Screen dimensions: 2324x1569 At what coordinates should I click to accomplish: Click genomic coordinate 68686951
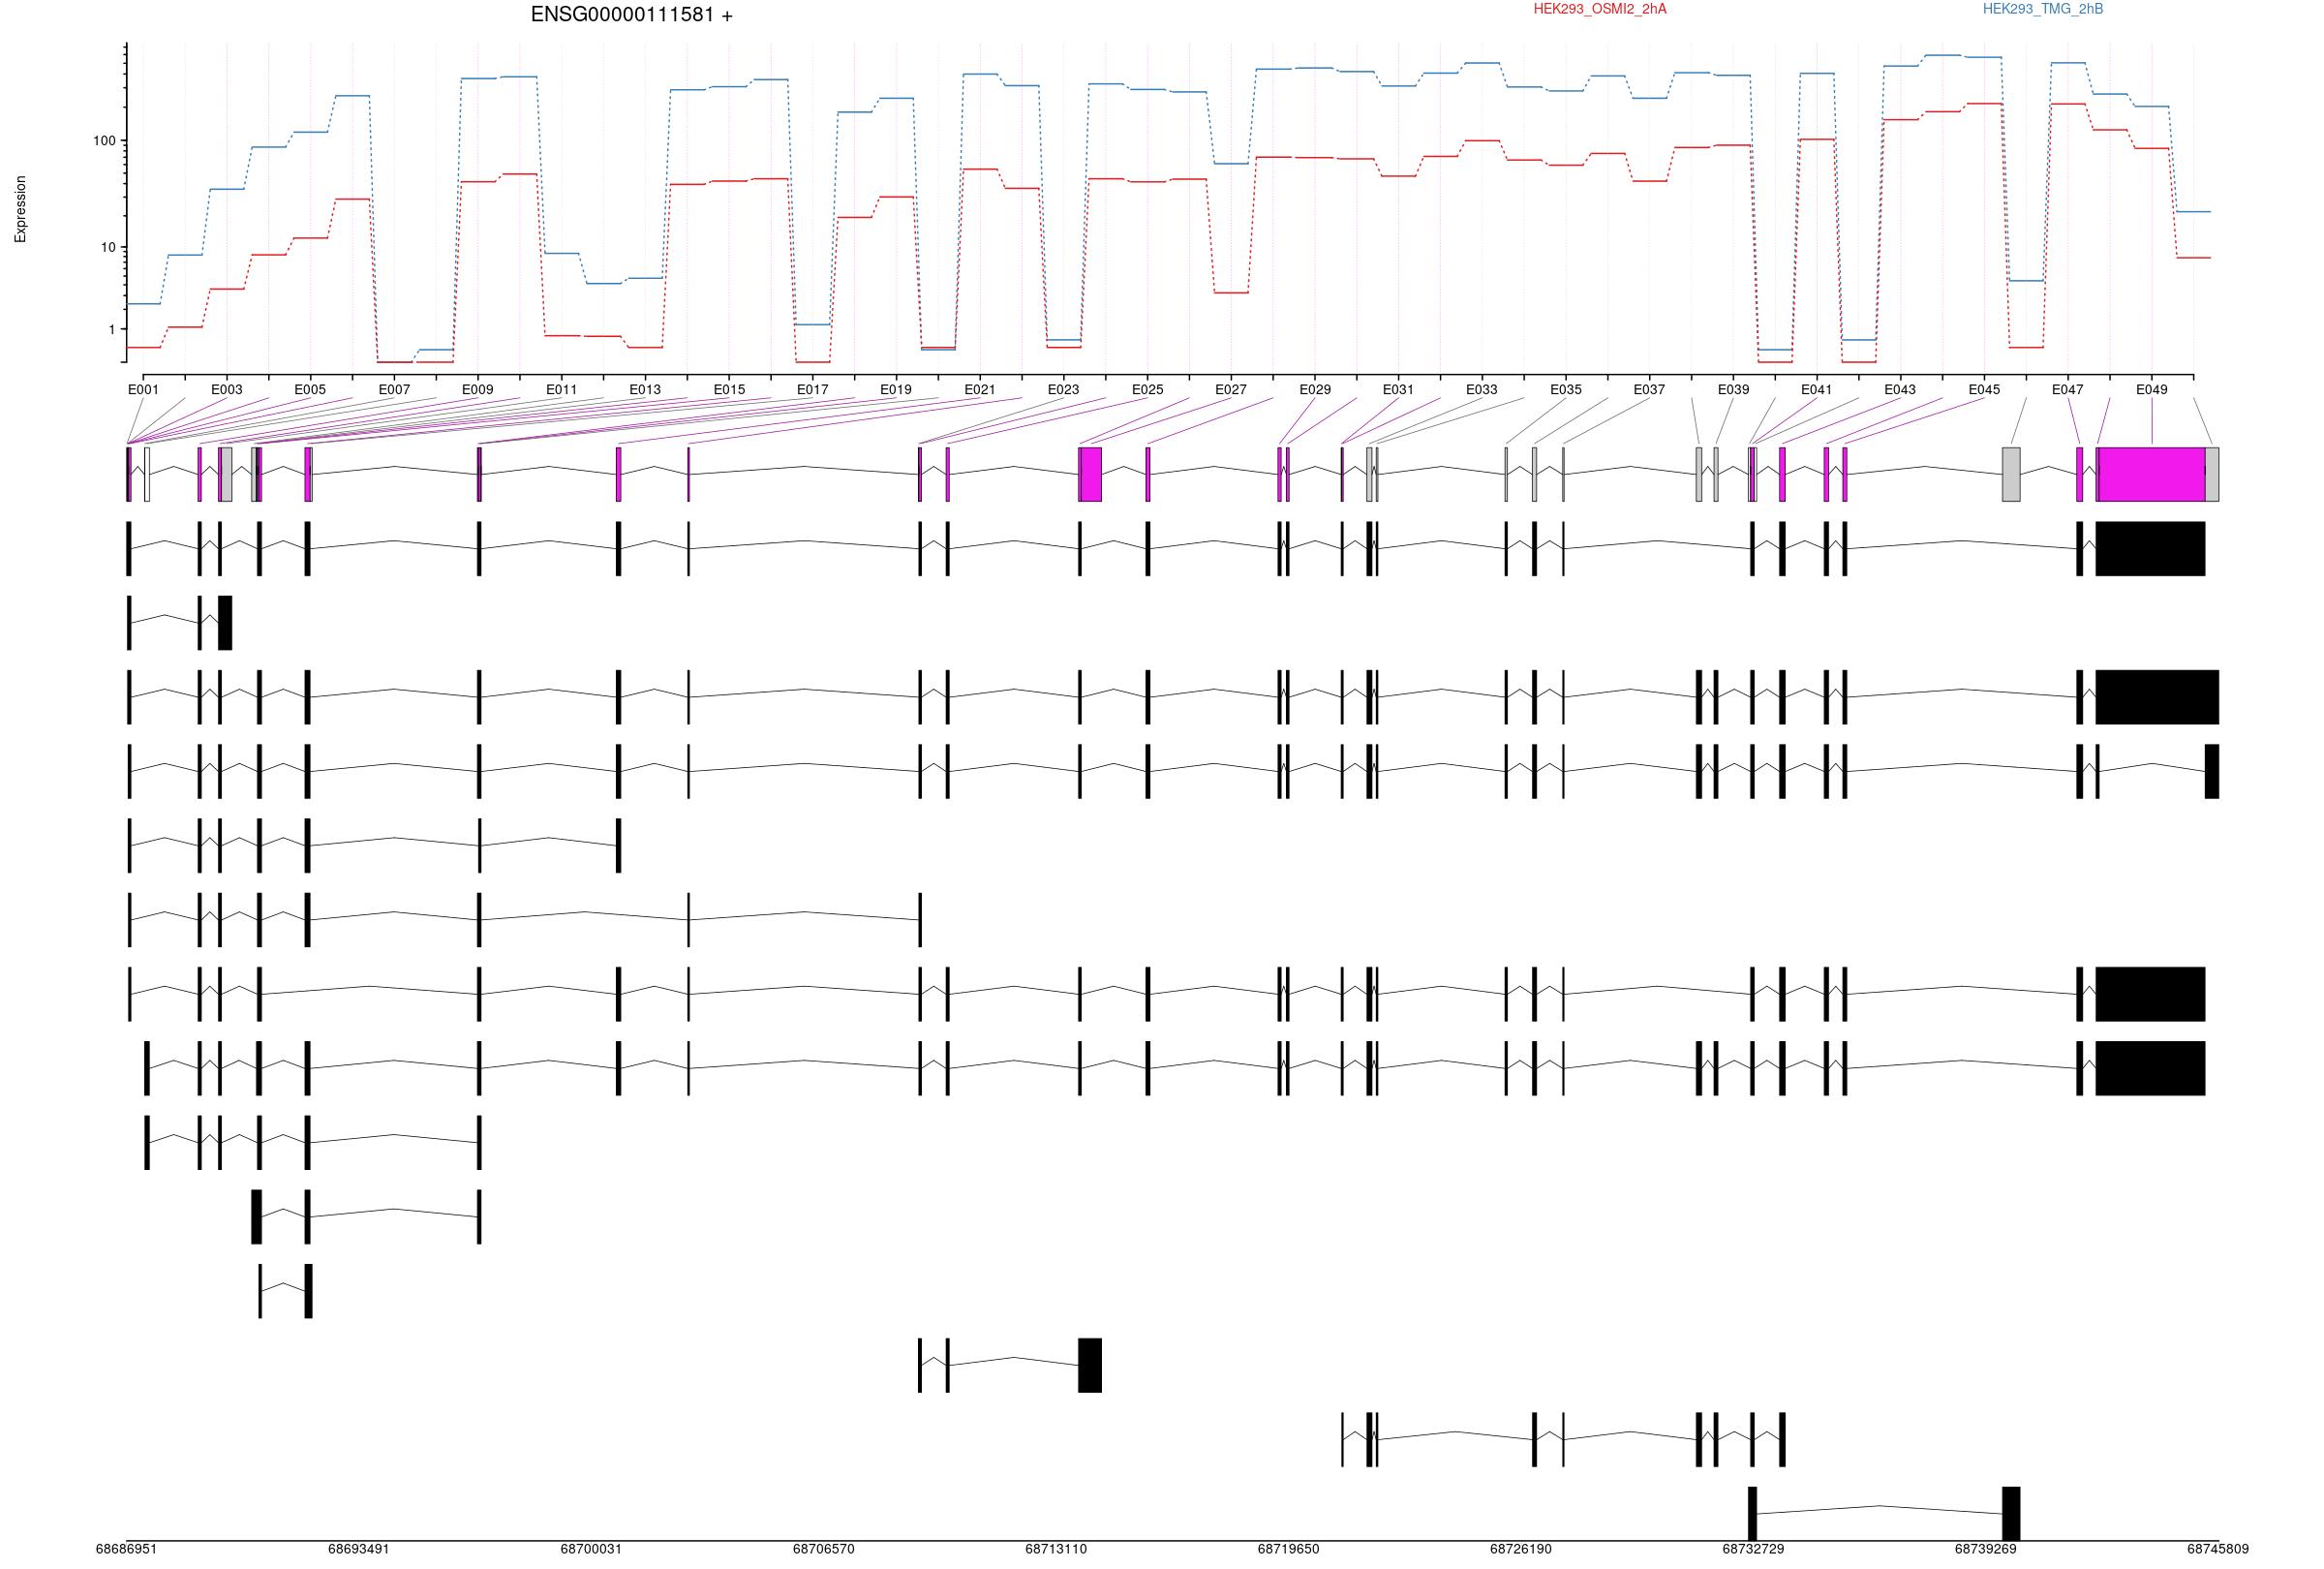point(127,1549)
